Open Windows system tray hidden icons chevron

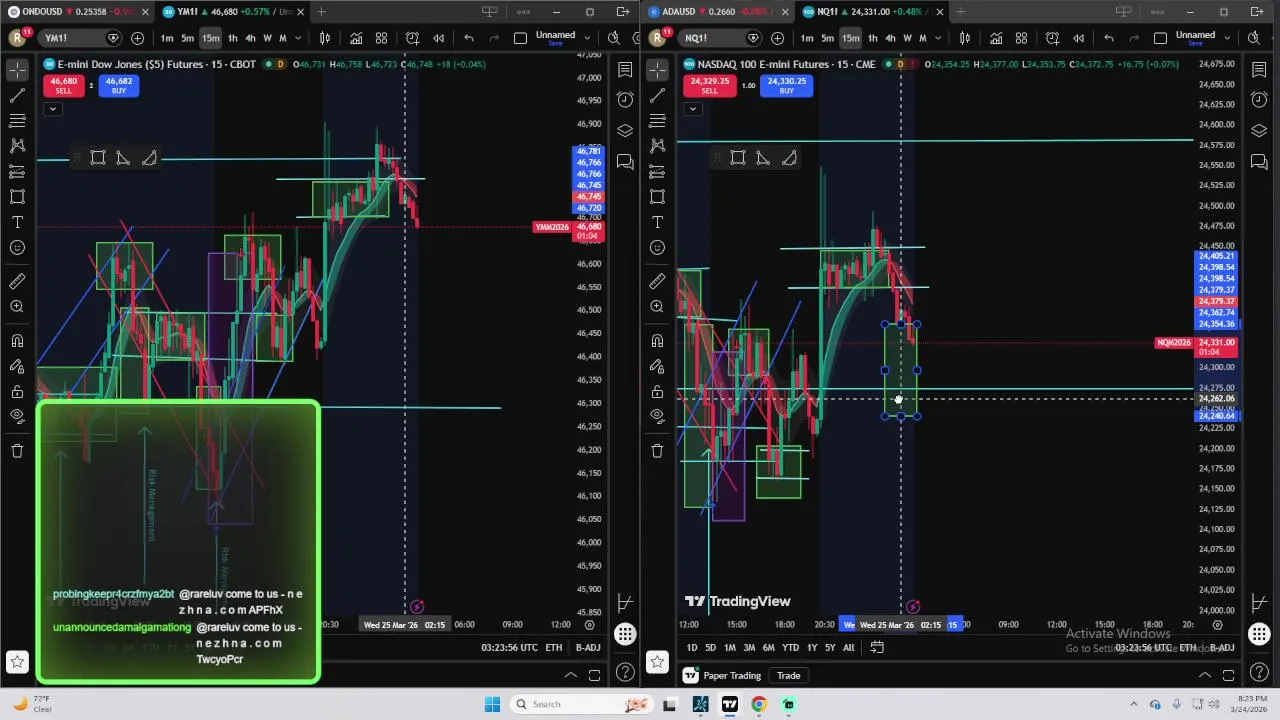pos(1133,704)
